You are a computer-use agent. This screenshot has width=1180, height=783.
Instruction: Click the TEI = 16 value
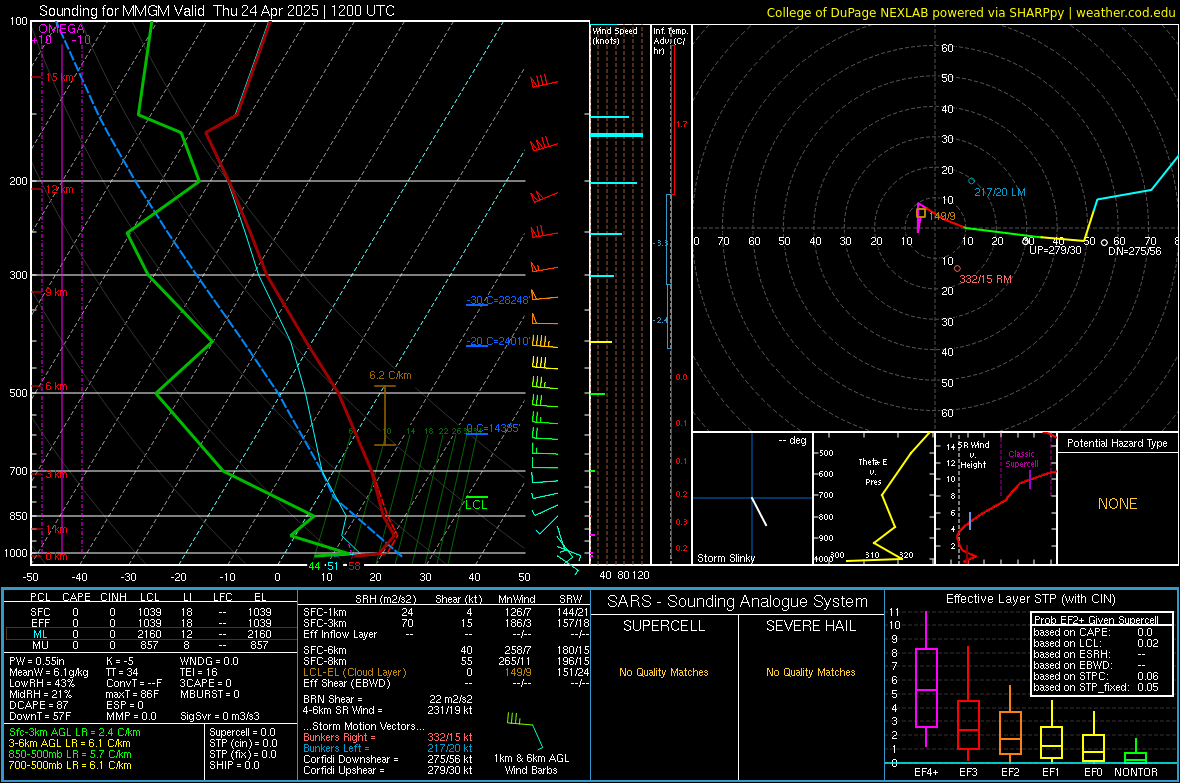click(198, 672)
